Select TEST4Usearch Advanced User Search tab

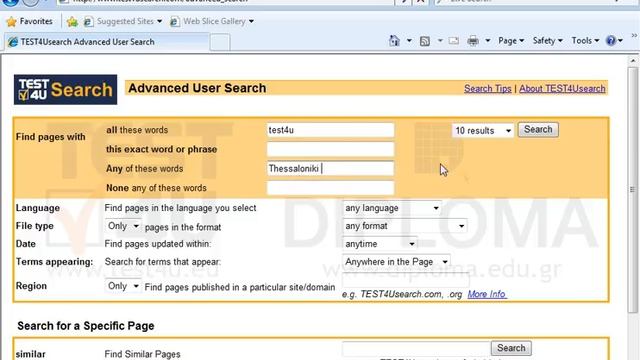click(x=107, y=42)
